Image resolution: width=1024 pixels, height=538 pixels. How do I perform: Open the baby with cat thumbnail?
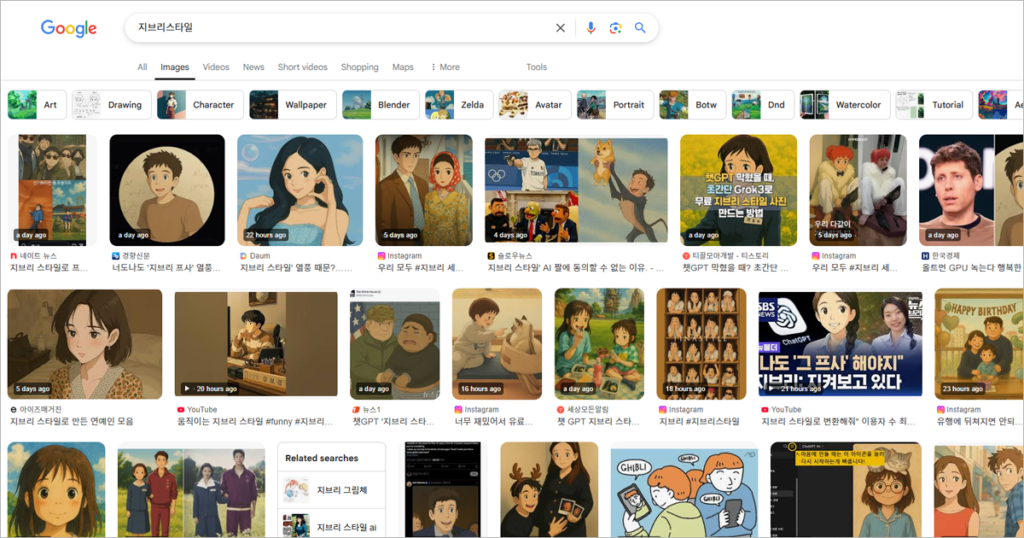[x=497, y=344]
